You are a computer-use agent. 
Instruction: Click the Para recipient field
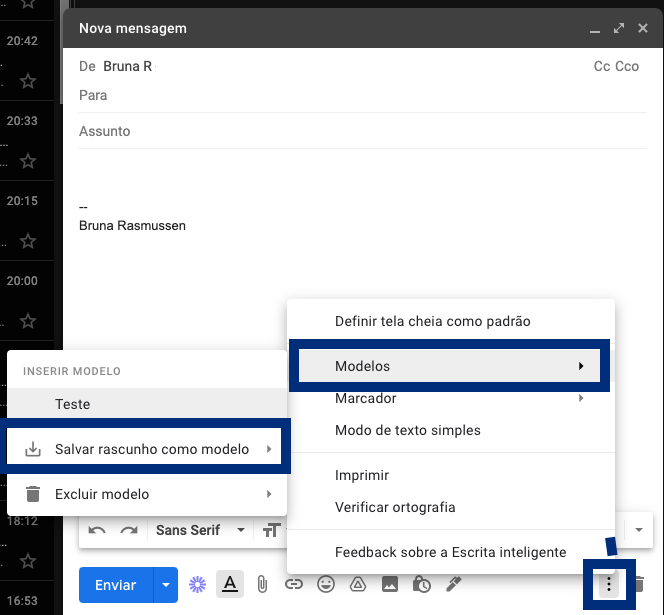pos(363,95)
